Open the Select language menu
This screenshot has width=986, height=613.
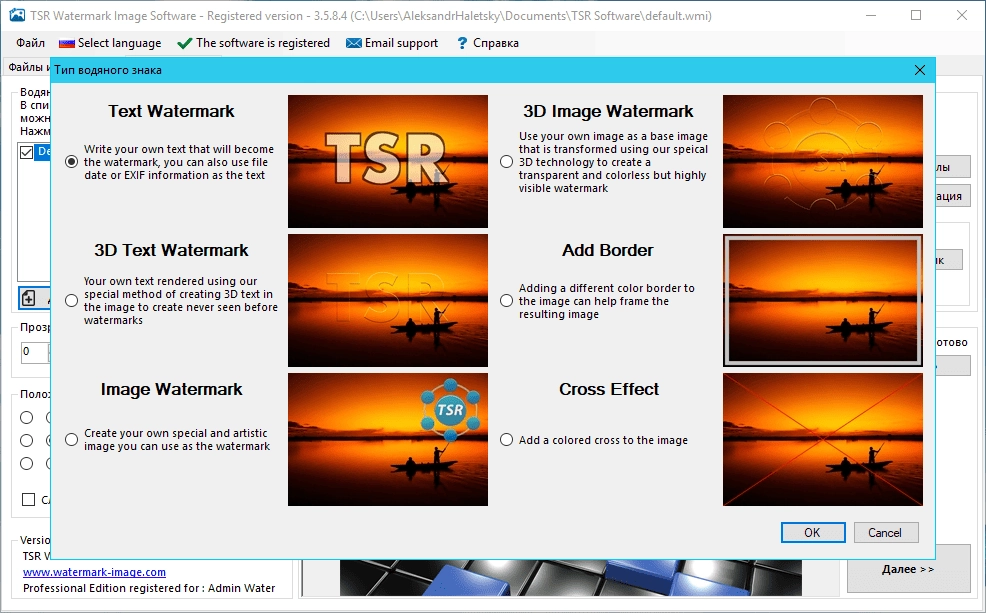pos(110,43)
